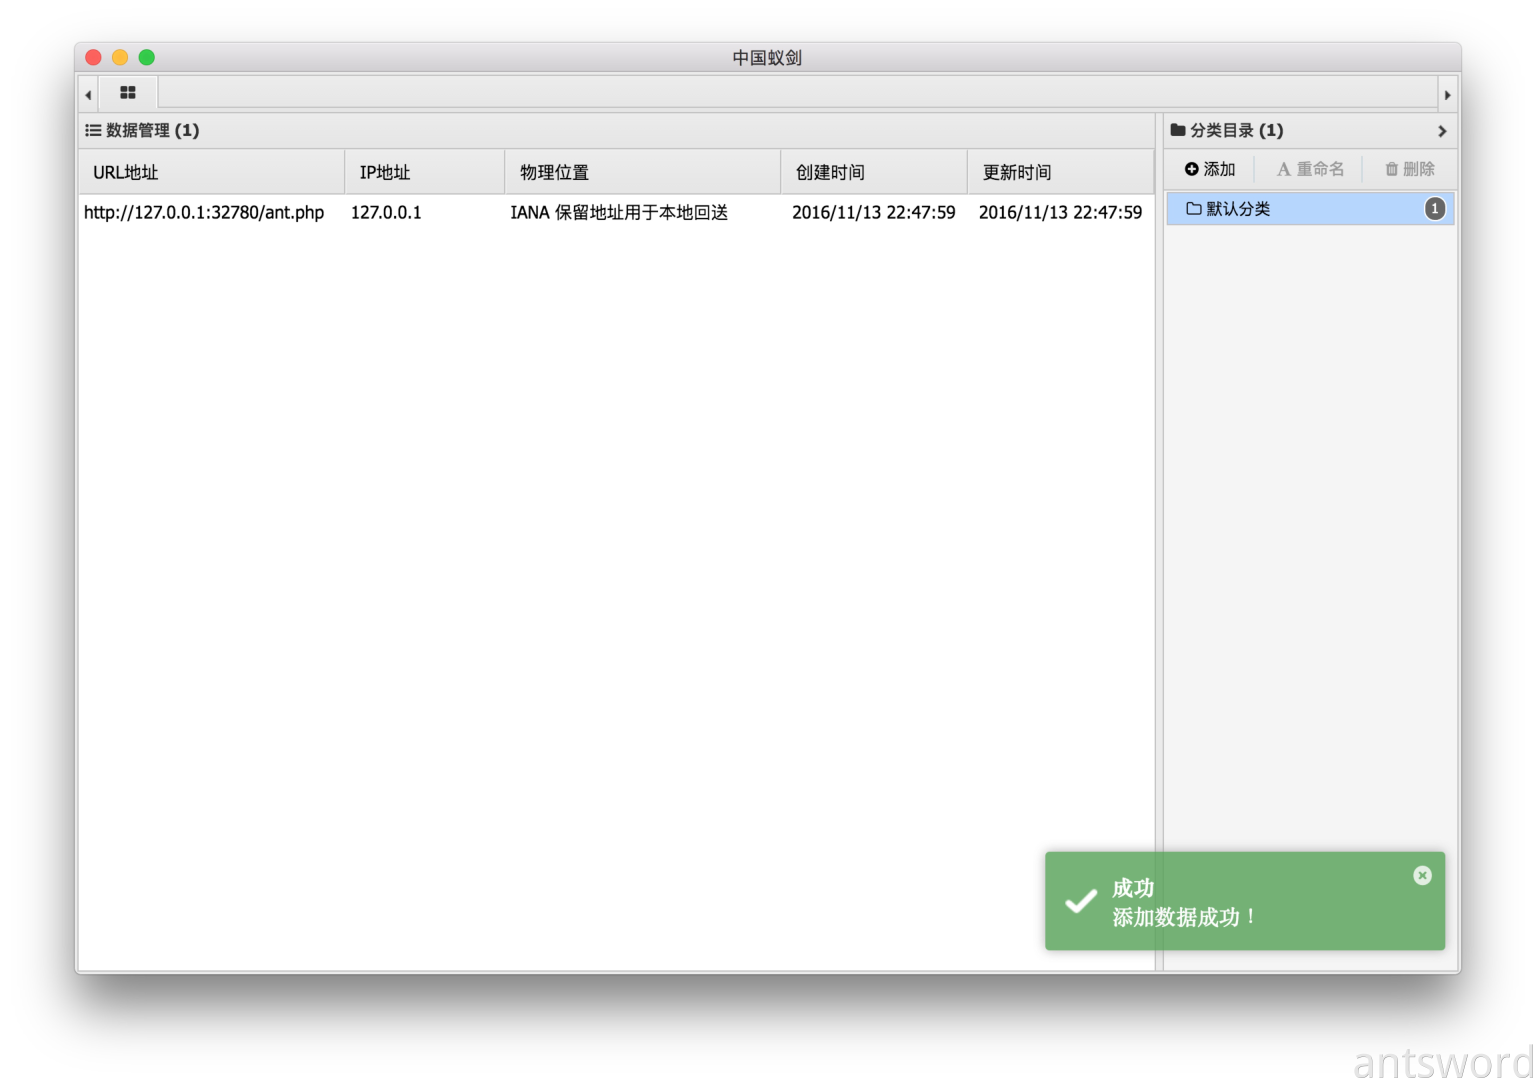Click the 重命名 rename category button
The image size is (1536, 1081).
point(1310,169)
